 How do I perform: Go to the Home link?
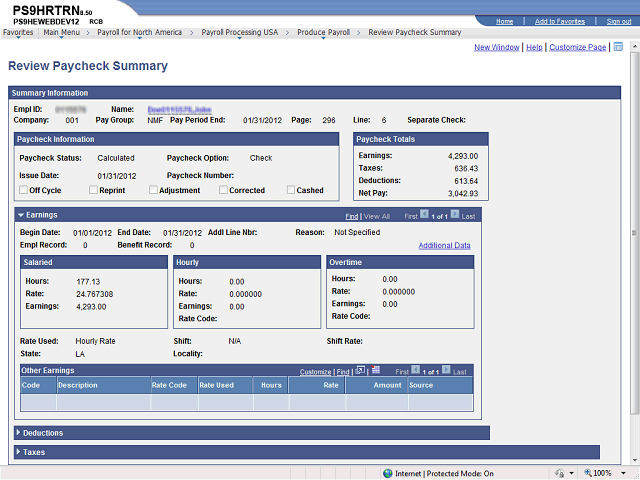[504, 21]
